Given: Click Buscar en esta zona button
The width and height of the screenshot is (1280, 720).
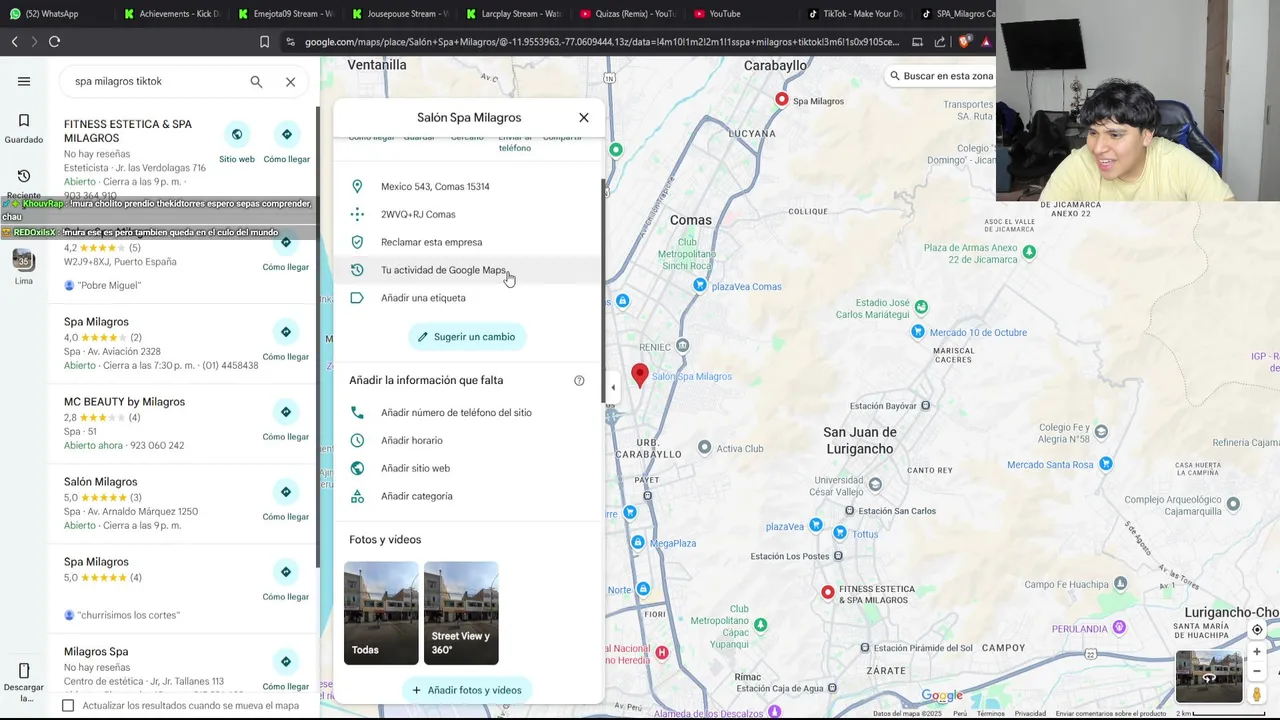Looking at the screenshot, I should pyautogui.click(x=941, y=76).
